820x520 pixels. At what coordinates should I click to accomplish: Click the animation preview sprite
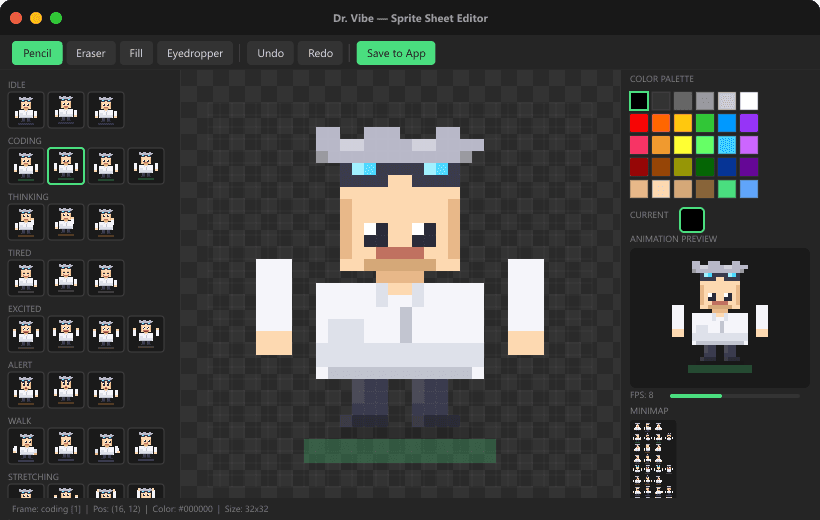[x=720, y=317]
